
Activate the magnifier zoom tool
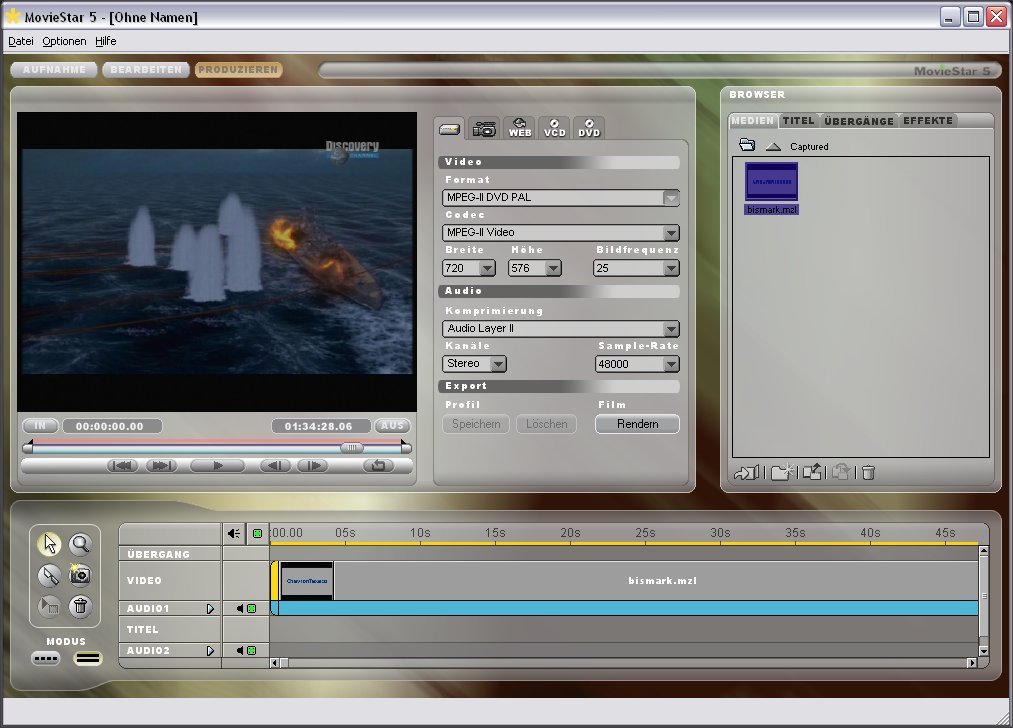[x=80, y=544]
